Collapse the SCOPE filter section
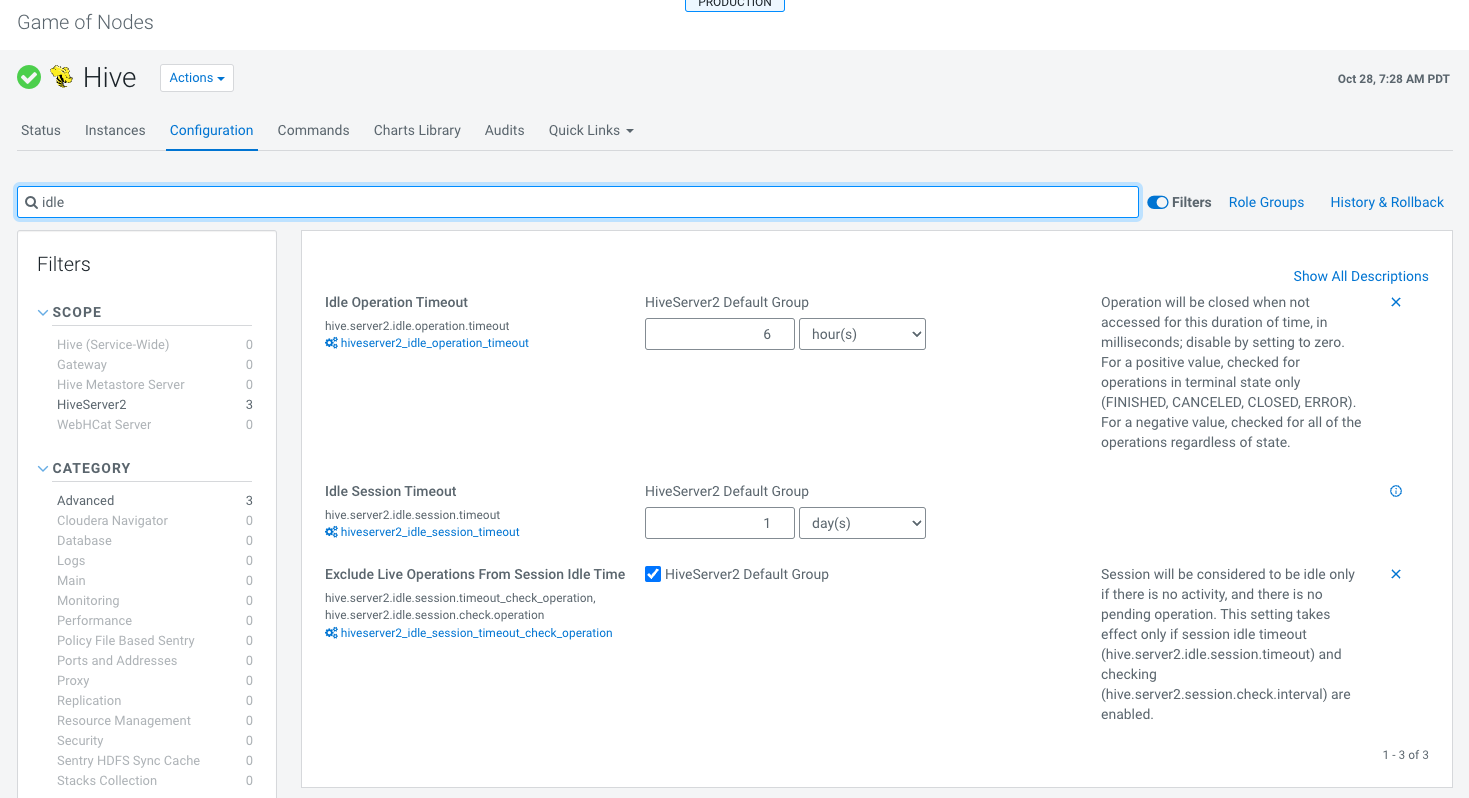1469x798 pixels. (42, 312)
